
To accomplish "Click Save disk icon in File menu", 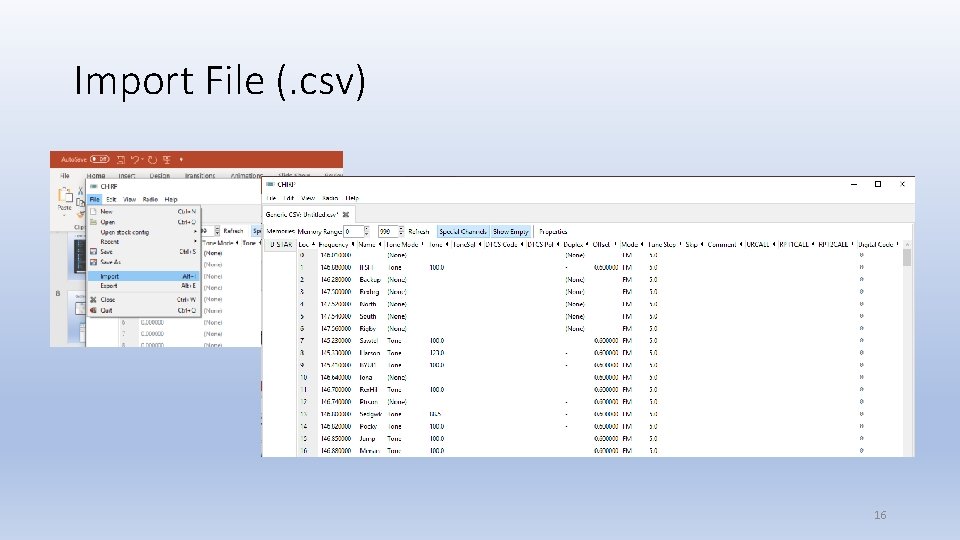I will point(93,252).
